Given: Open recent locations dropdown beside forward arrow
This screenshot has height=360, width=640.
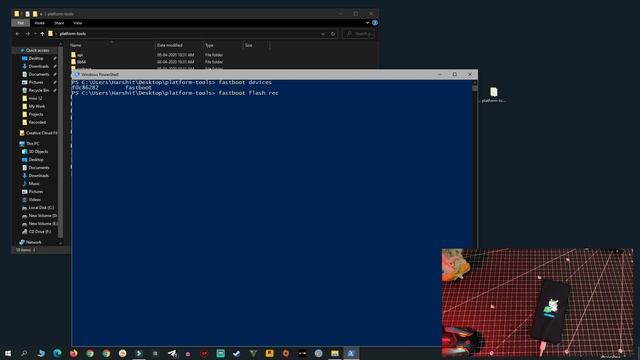Looking at the screenshot, I should click(x=35, y=34).
